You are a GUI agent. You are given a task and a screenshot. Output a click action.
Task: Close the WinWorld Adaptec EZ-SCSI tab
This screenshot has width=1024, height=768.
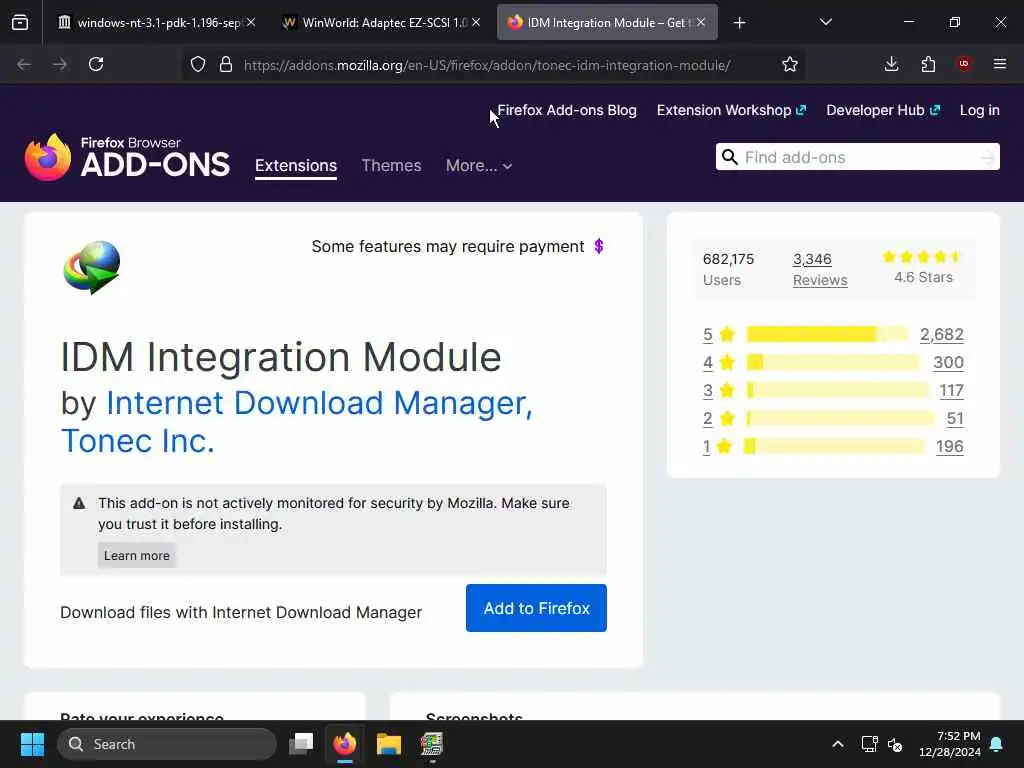(x=476, y=22)
